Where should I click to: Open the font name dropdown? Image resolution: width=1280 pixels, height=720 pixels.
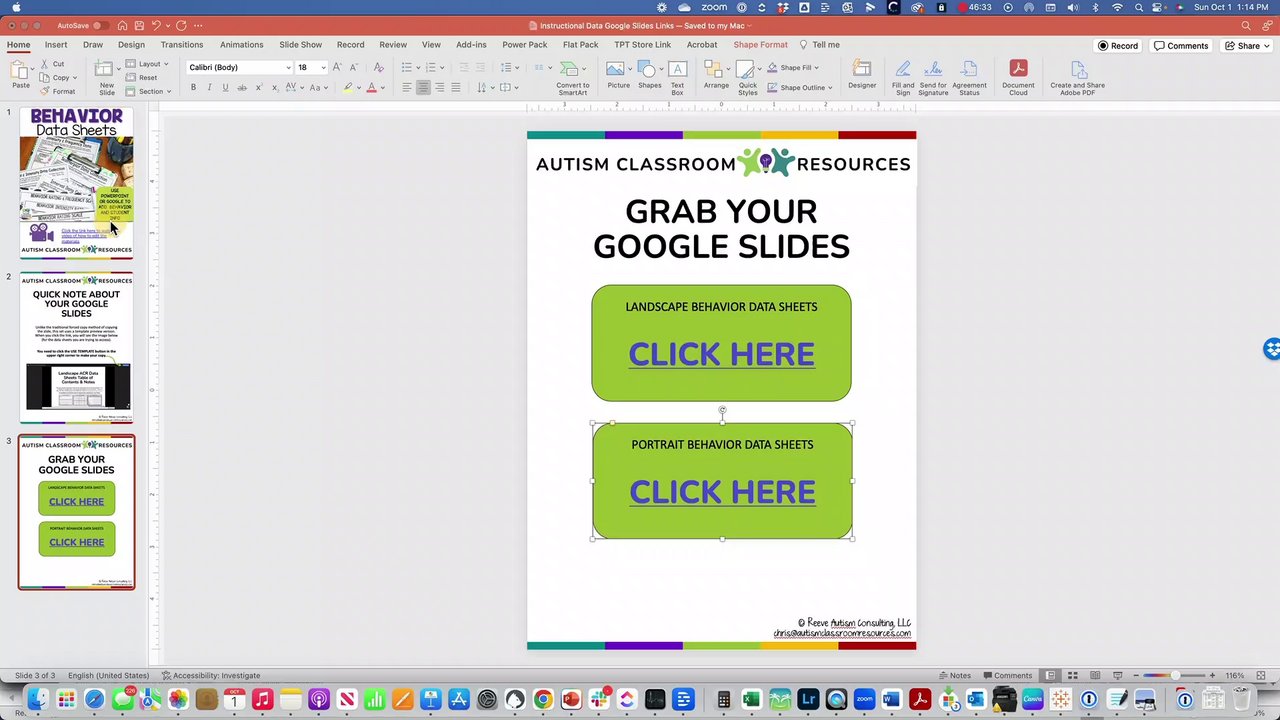pos(288,68)
